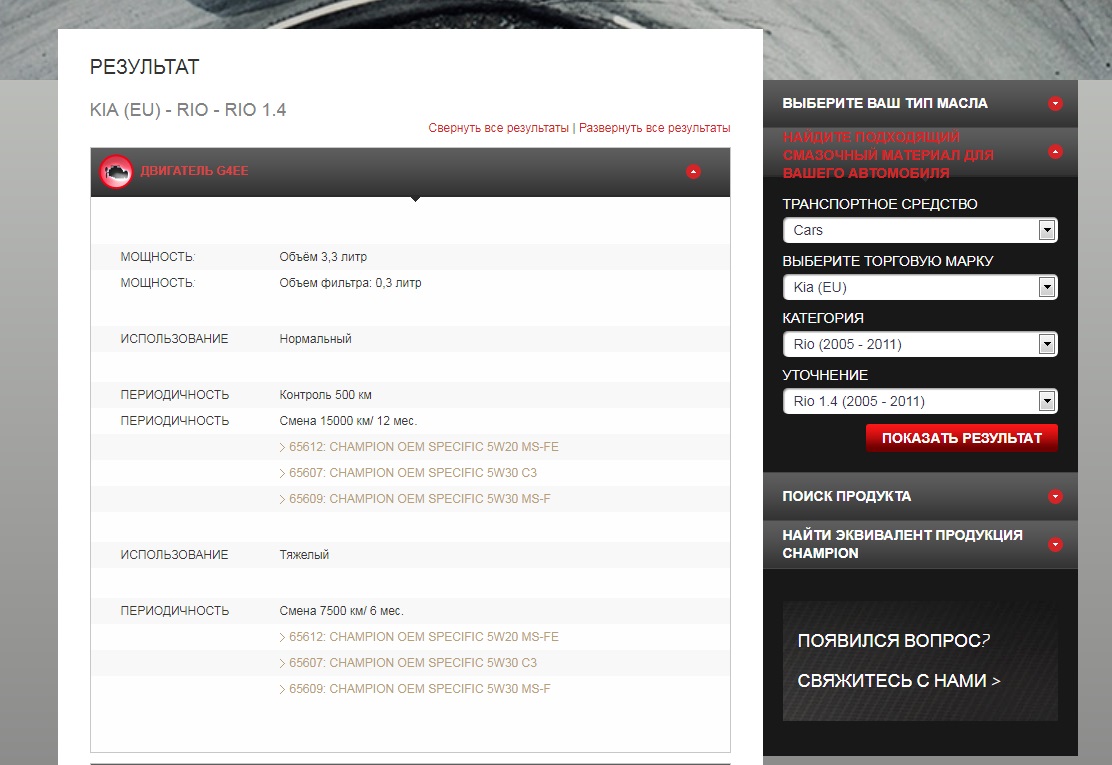Open the ДВИГАТЕЛЬ G4EE header title
The height and width of the screenshot is (765, 1112).
(194, 171)
